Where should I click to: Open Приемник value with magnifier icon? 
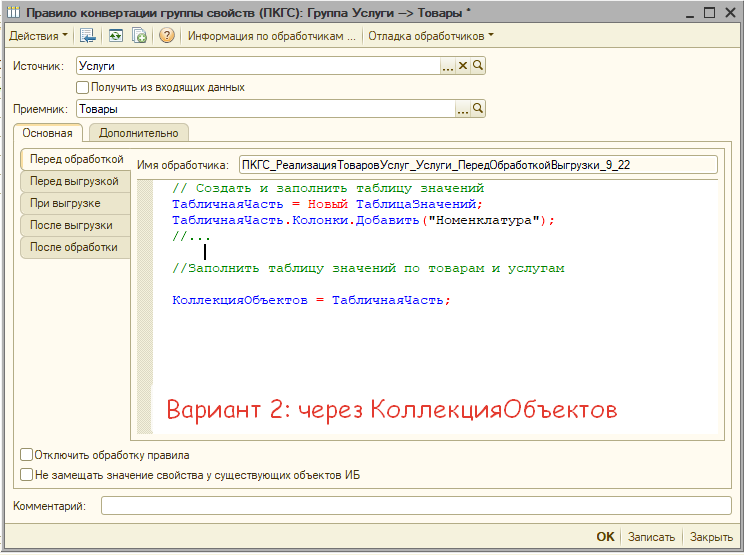[478, 109]
